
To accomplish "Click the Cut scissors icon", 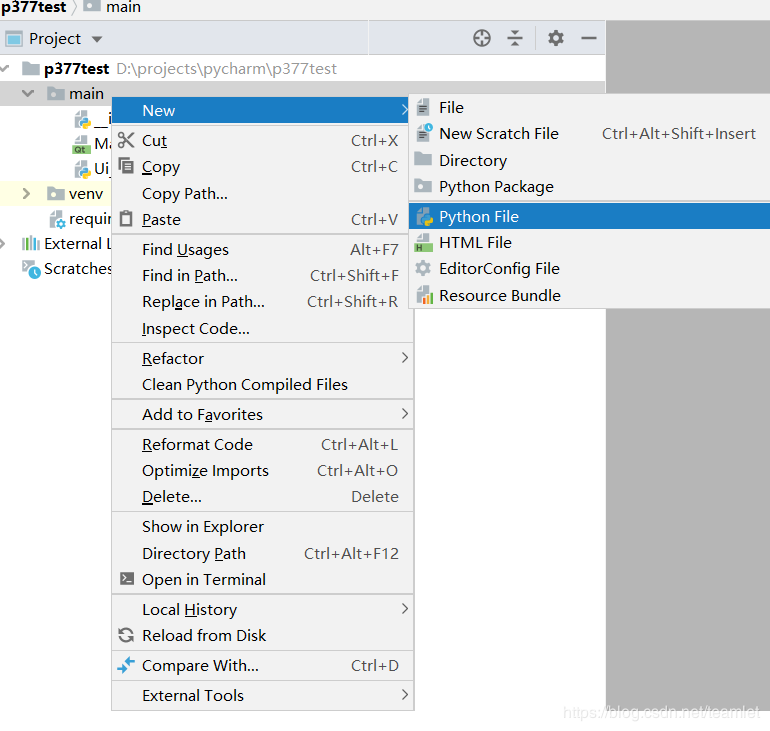I will click(x=126, y=140).
